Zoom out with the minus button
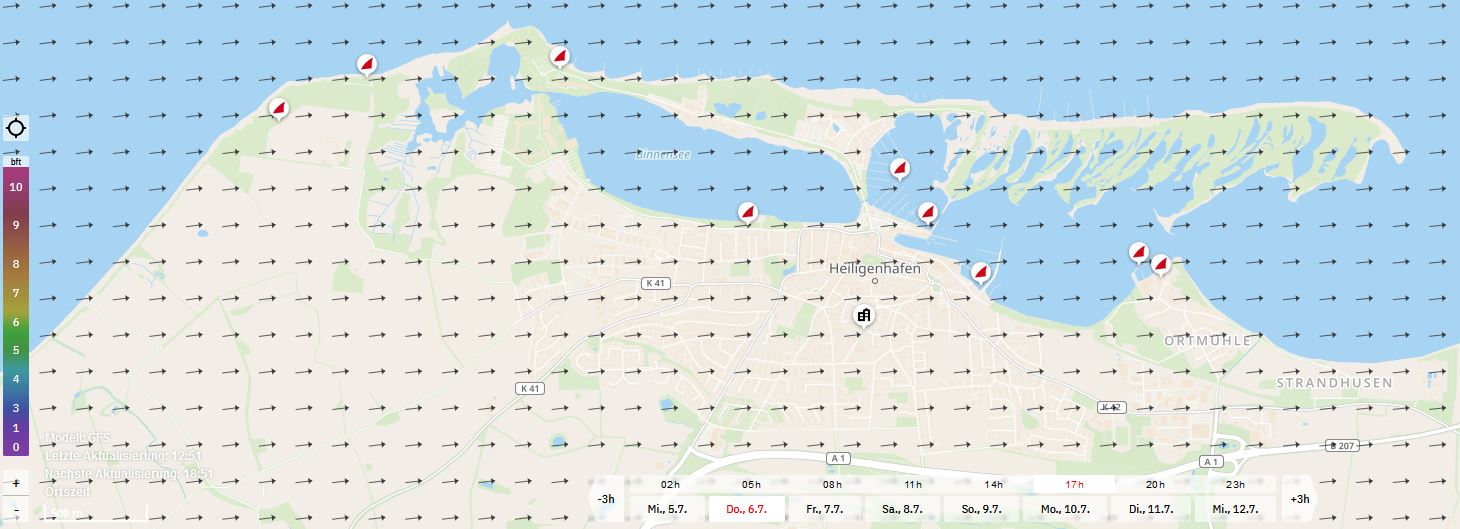The width and height of the screenshot is (1460, 529). (16, 512)
